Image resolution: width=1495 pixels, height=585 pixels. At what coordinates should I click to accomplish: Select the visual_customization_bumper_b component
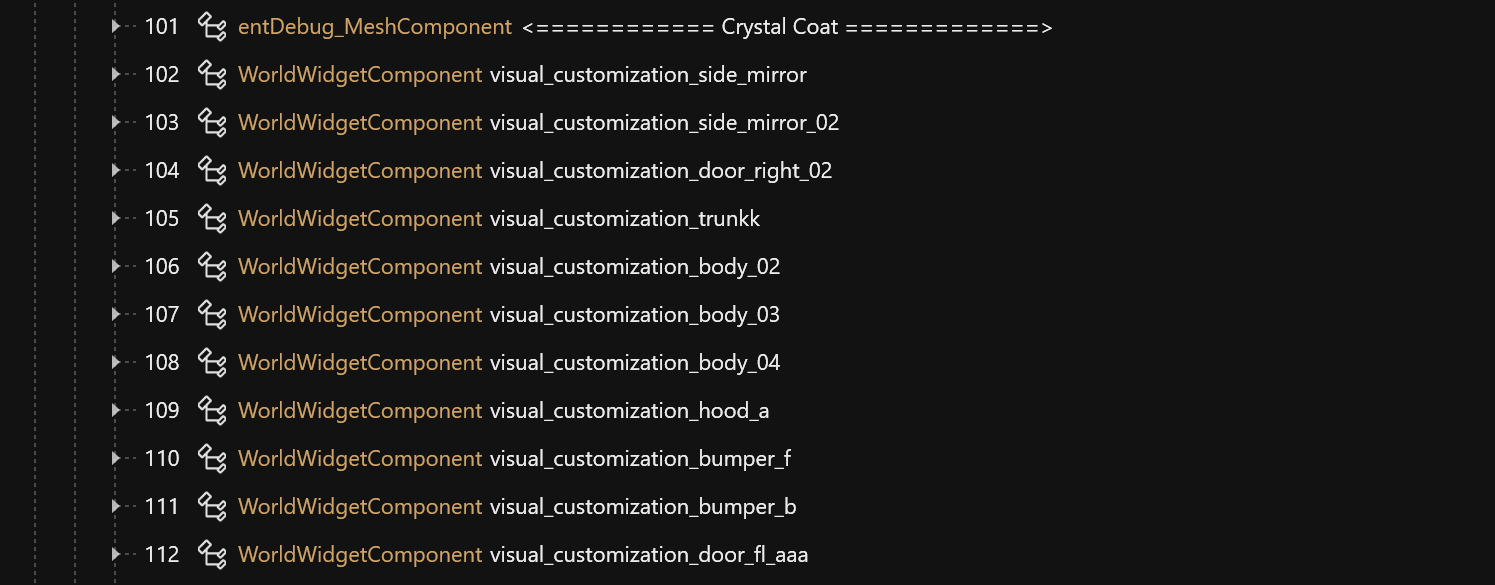coord(643,507)
